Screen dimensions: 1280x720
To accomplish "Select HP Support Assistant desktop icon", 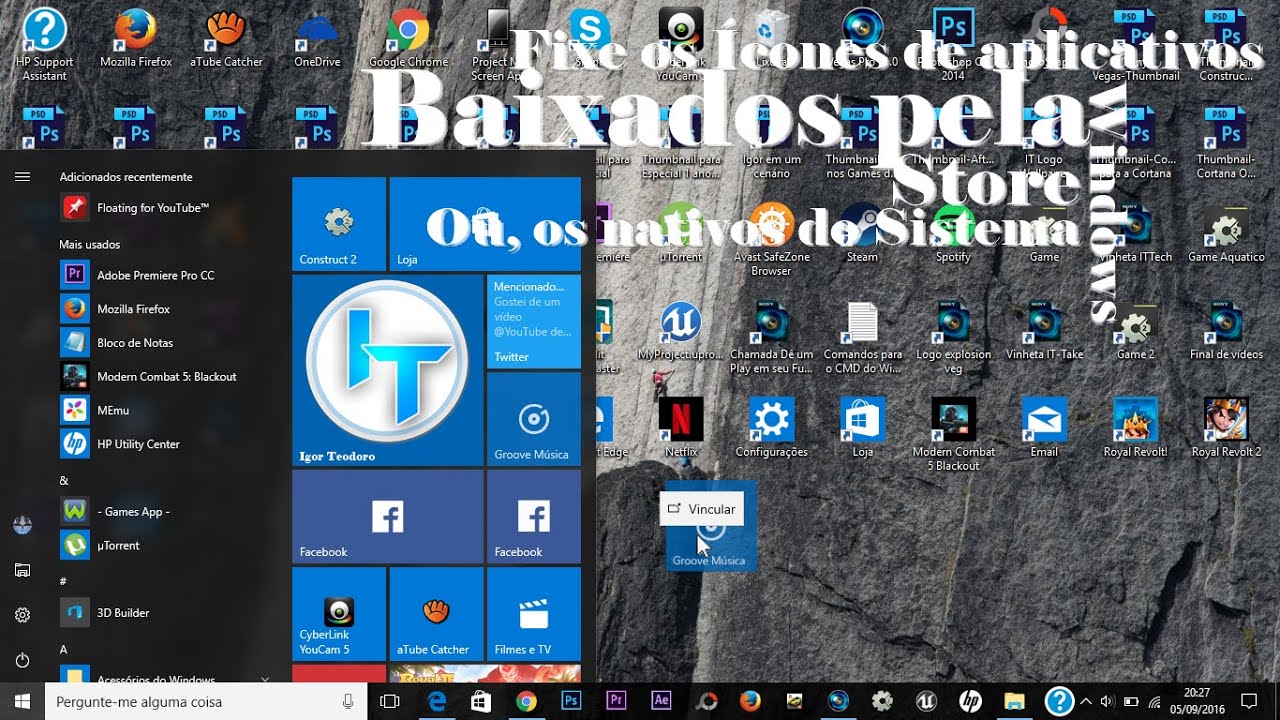I will click(x=45, y=45).
